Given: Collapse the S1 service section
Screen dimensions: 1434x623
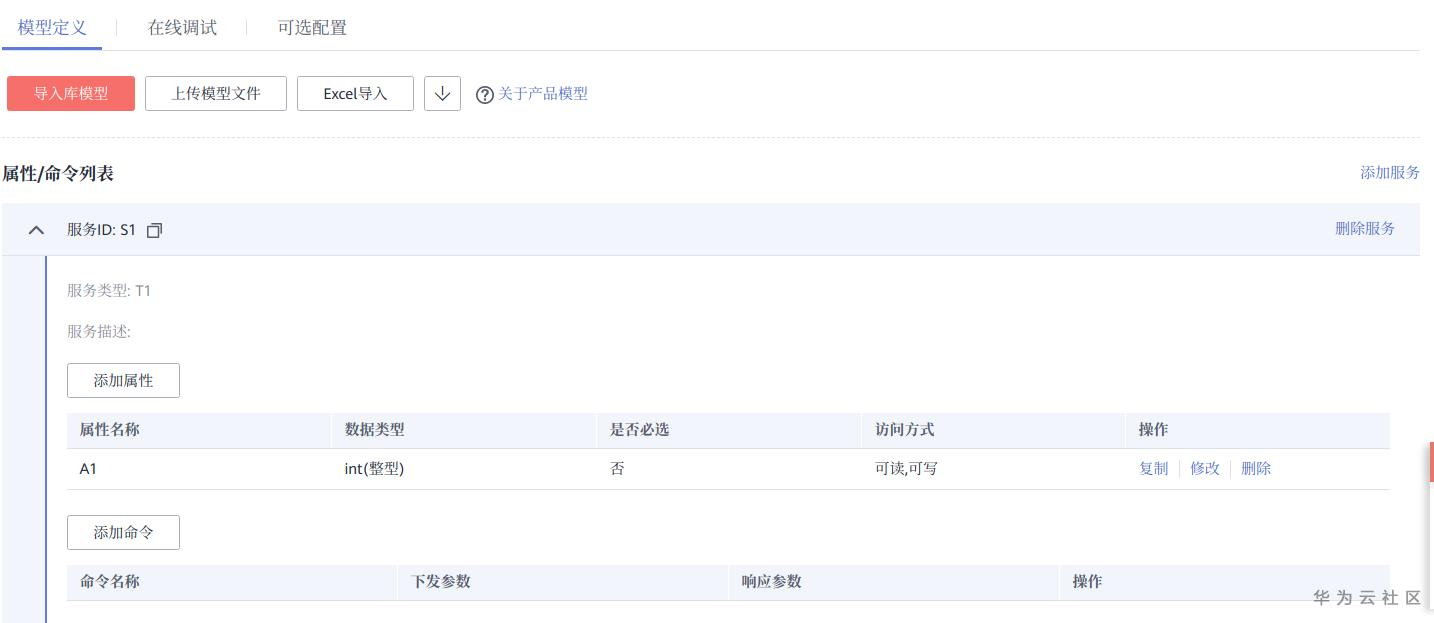Looking at the screenshot, I should point(37,230).
